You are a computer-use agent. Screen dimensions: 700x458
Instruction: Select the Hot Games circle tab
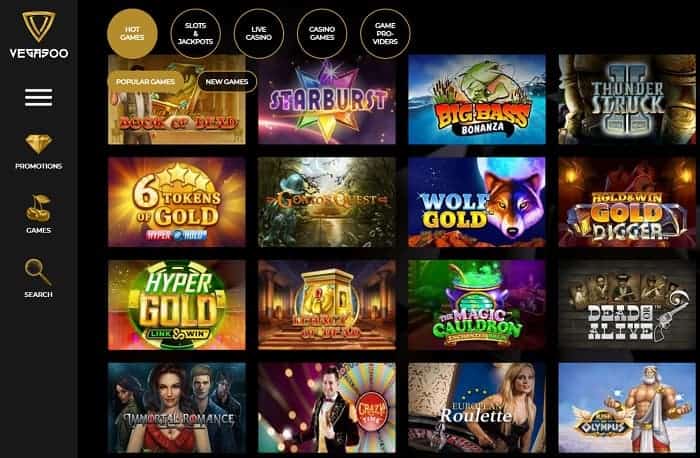point(132,34)
